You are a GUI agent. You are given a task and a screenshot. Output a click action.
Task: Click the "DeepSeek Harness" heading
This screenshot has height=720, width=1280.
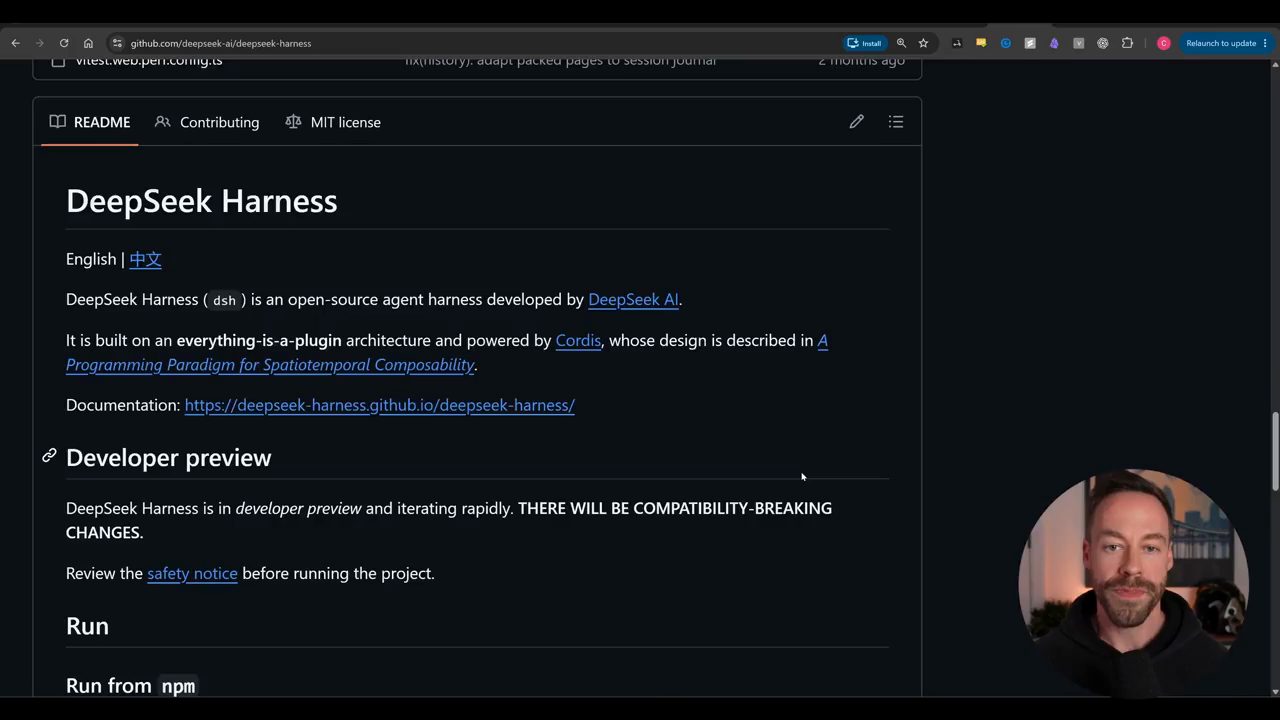(x=202, y=201)
